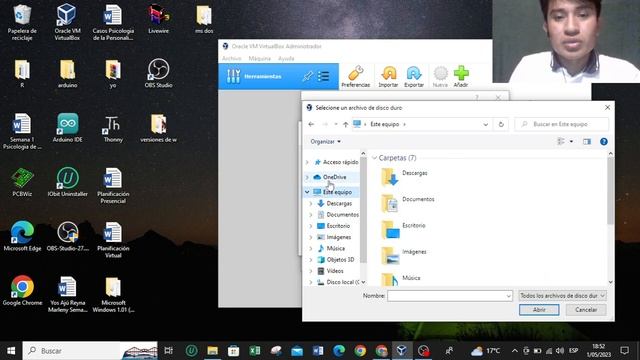This screenshot has width=640, height=360.
Task: Select Vídeos in the navigation tree
Action: tap(334, 271)
